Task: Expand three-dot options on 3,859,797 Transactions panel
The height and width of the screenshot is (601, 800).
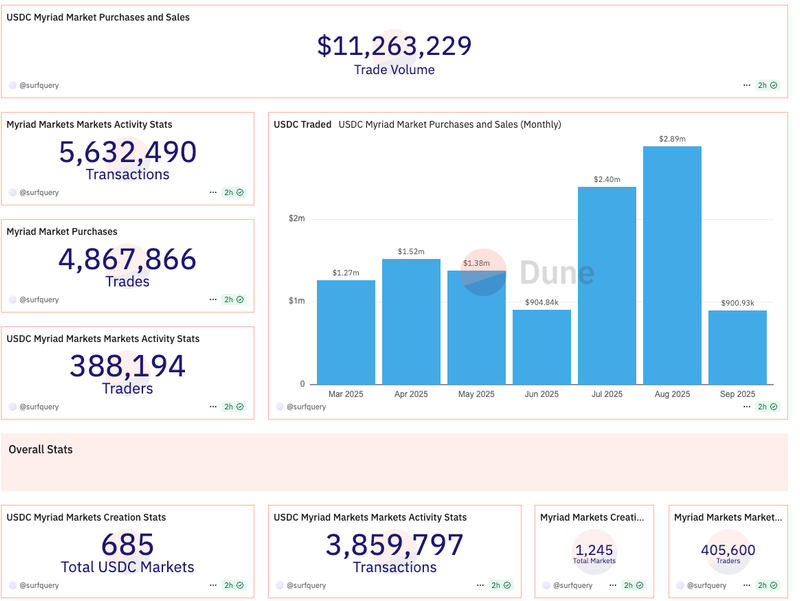Action: pyautogui.click(x=481, y=586)
